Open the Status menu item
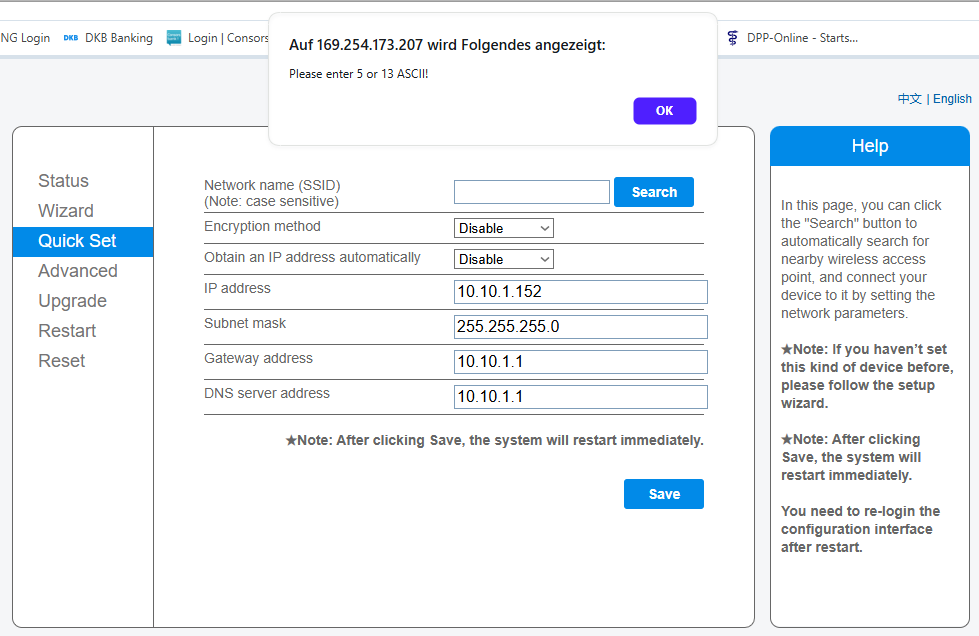This screenshot has width=979, height=636. (x=63, y=181)
